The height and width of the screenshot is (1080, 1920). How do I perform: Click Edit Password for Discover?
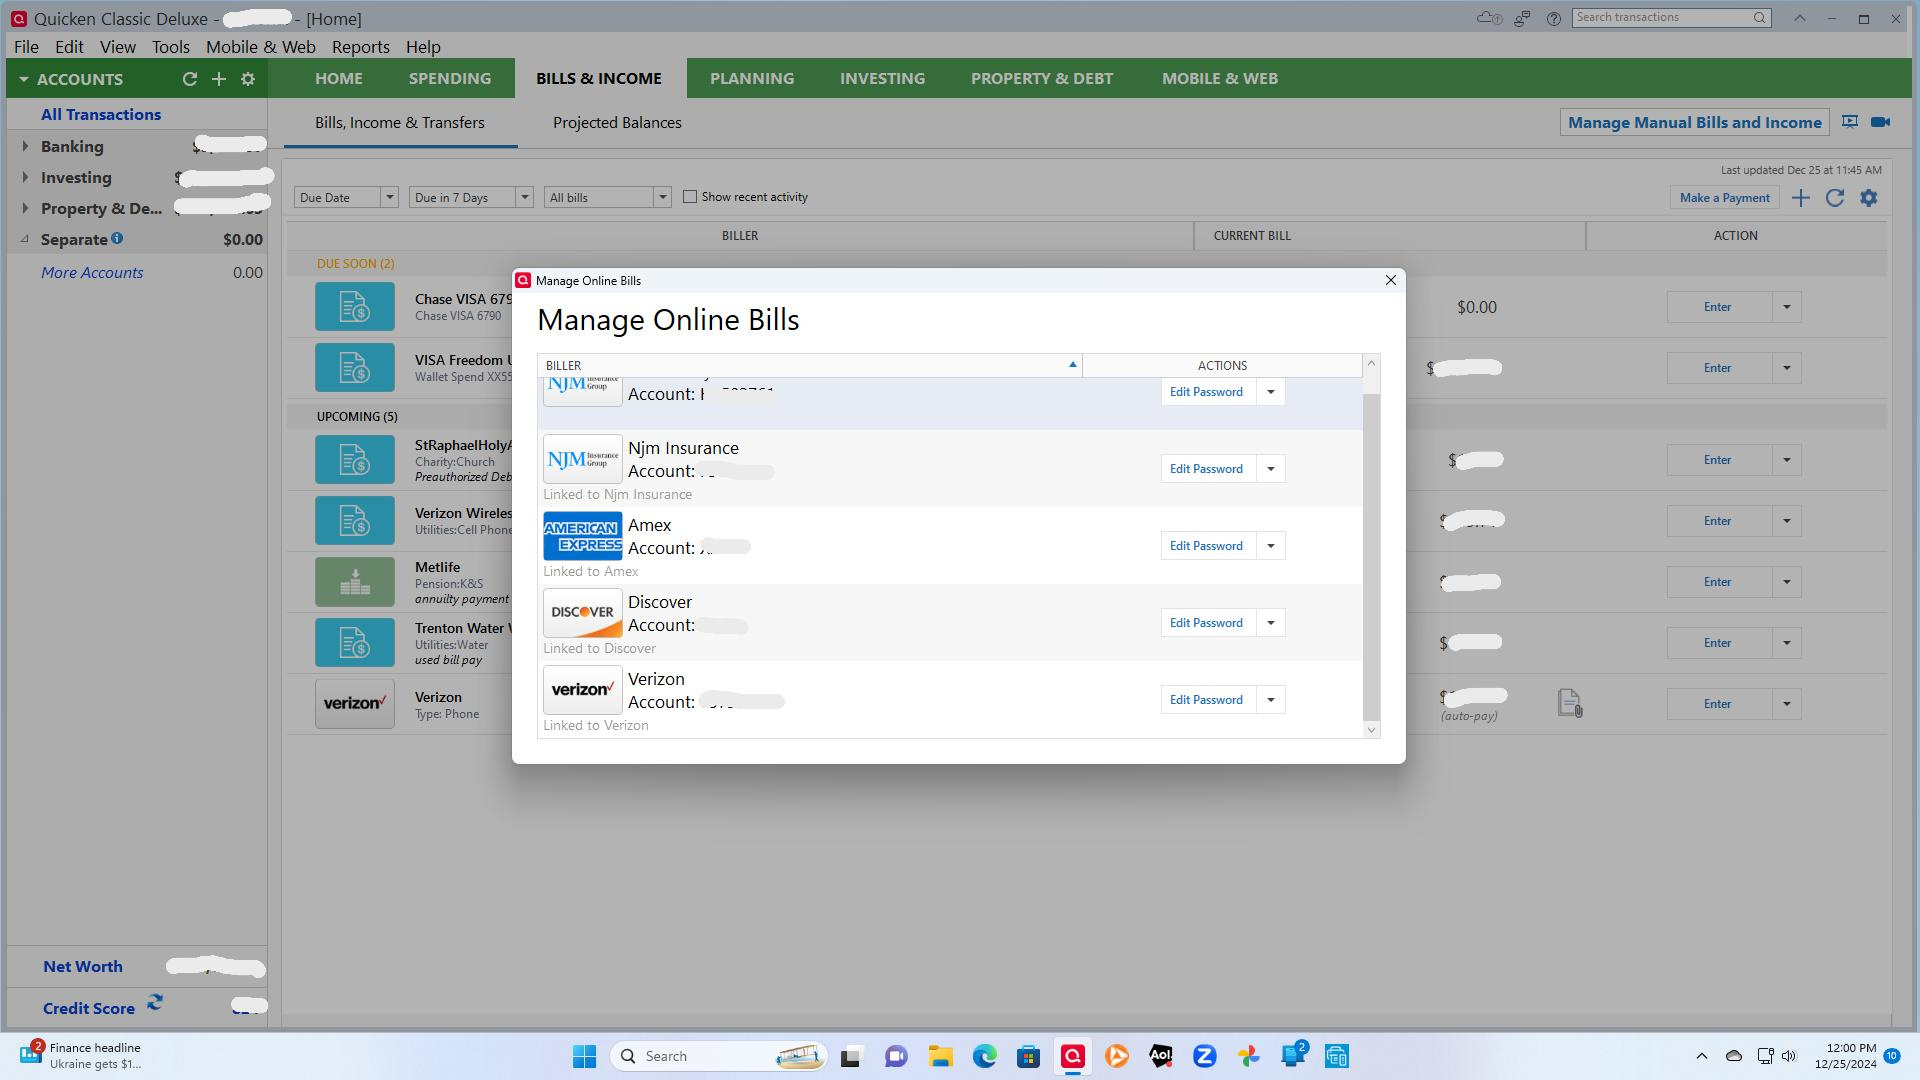(x=1206, y=623)
